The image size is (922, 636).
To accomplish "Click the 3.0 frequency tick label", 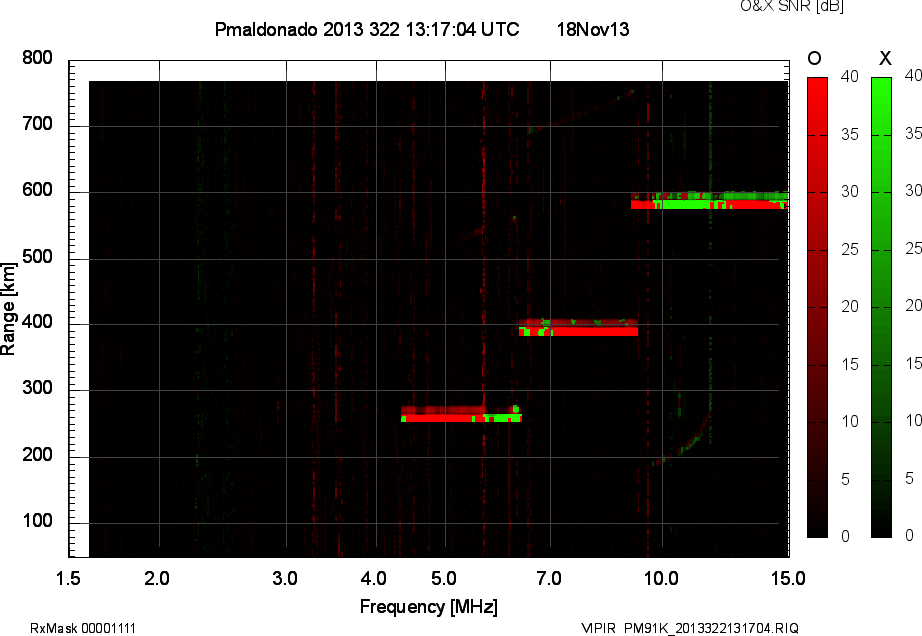I will click(285, 578).
